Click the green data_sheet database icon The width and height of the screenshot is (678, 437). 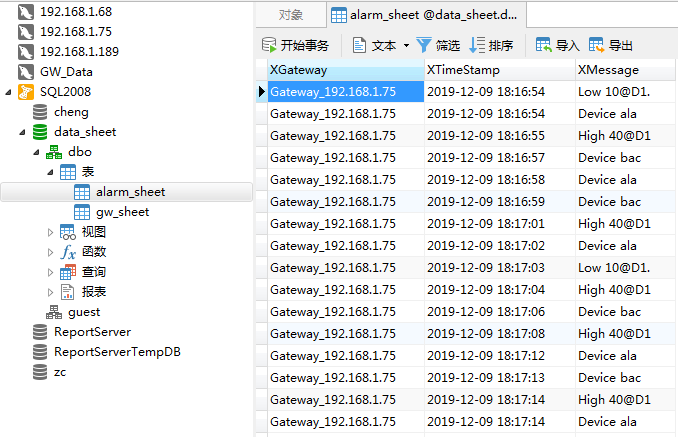coord(40,132)
